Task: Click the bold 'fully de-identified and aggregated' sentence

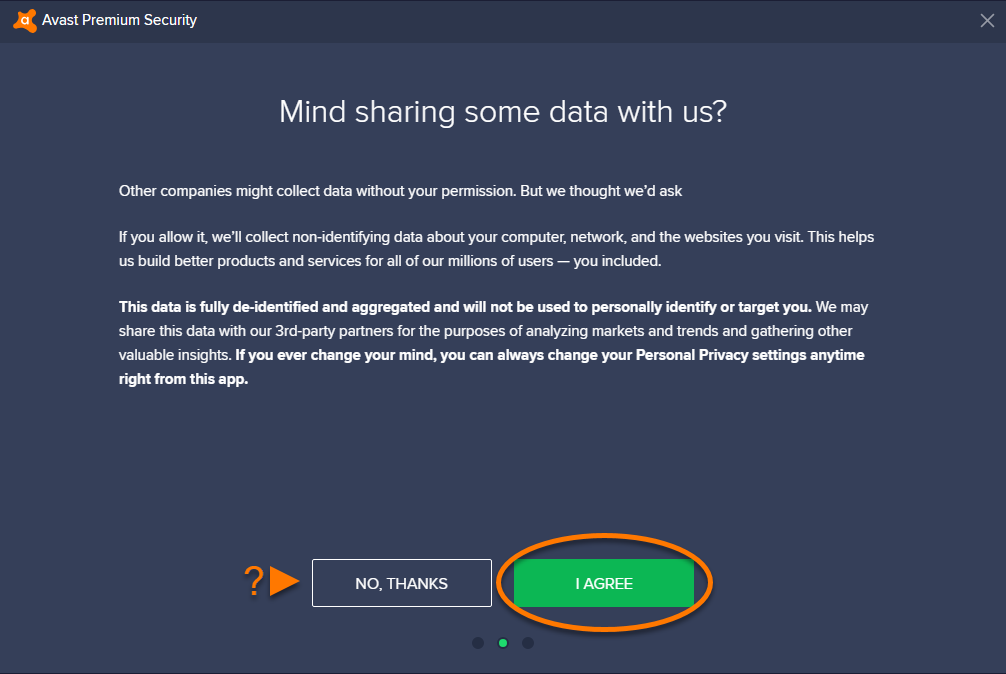Action: [x=465, y=307]
